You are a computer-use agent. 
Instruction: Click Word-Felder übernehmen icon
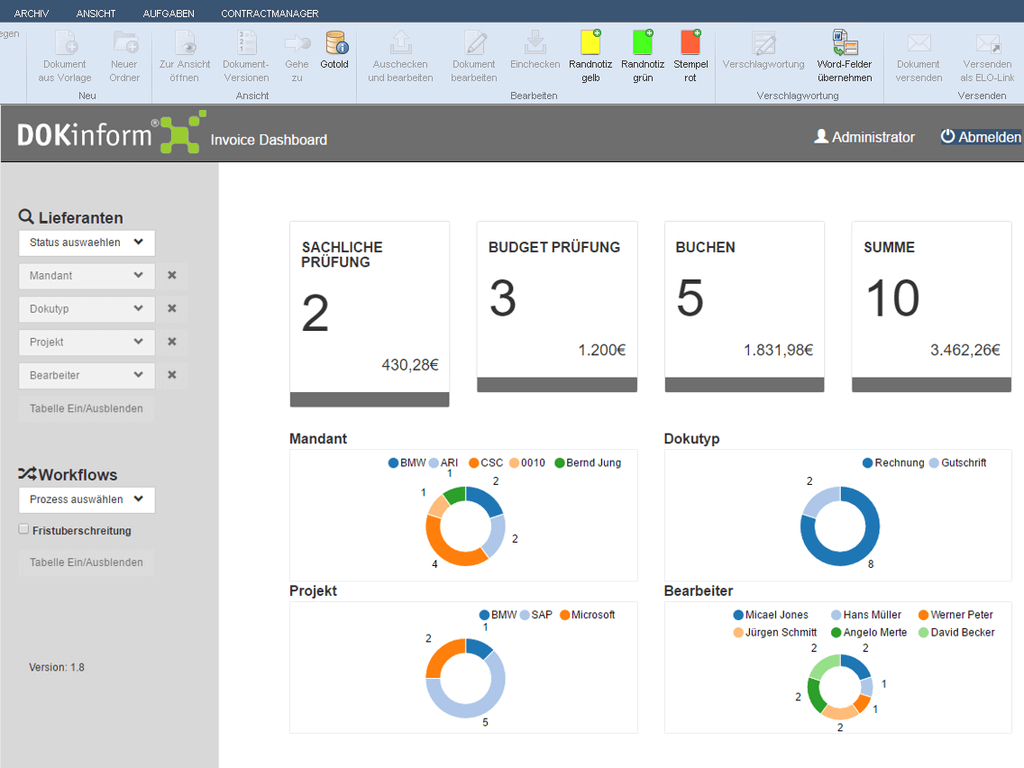point(845,42)
